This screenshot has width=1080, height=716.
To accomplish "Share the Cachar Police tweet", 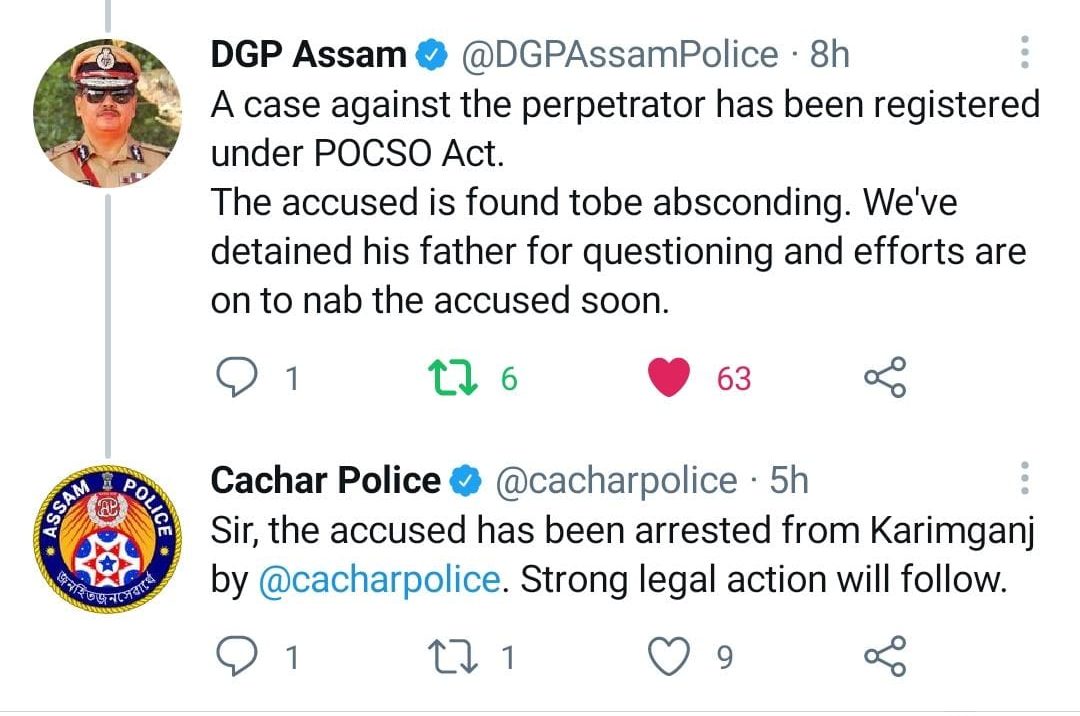I will (884, 656).
